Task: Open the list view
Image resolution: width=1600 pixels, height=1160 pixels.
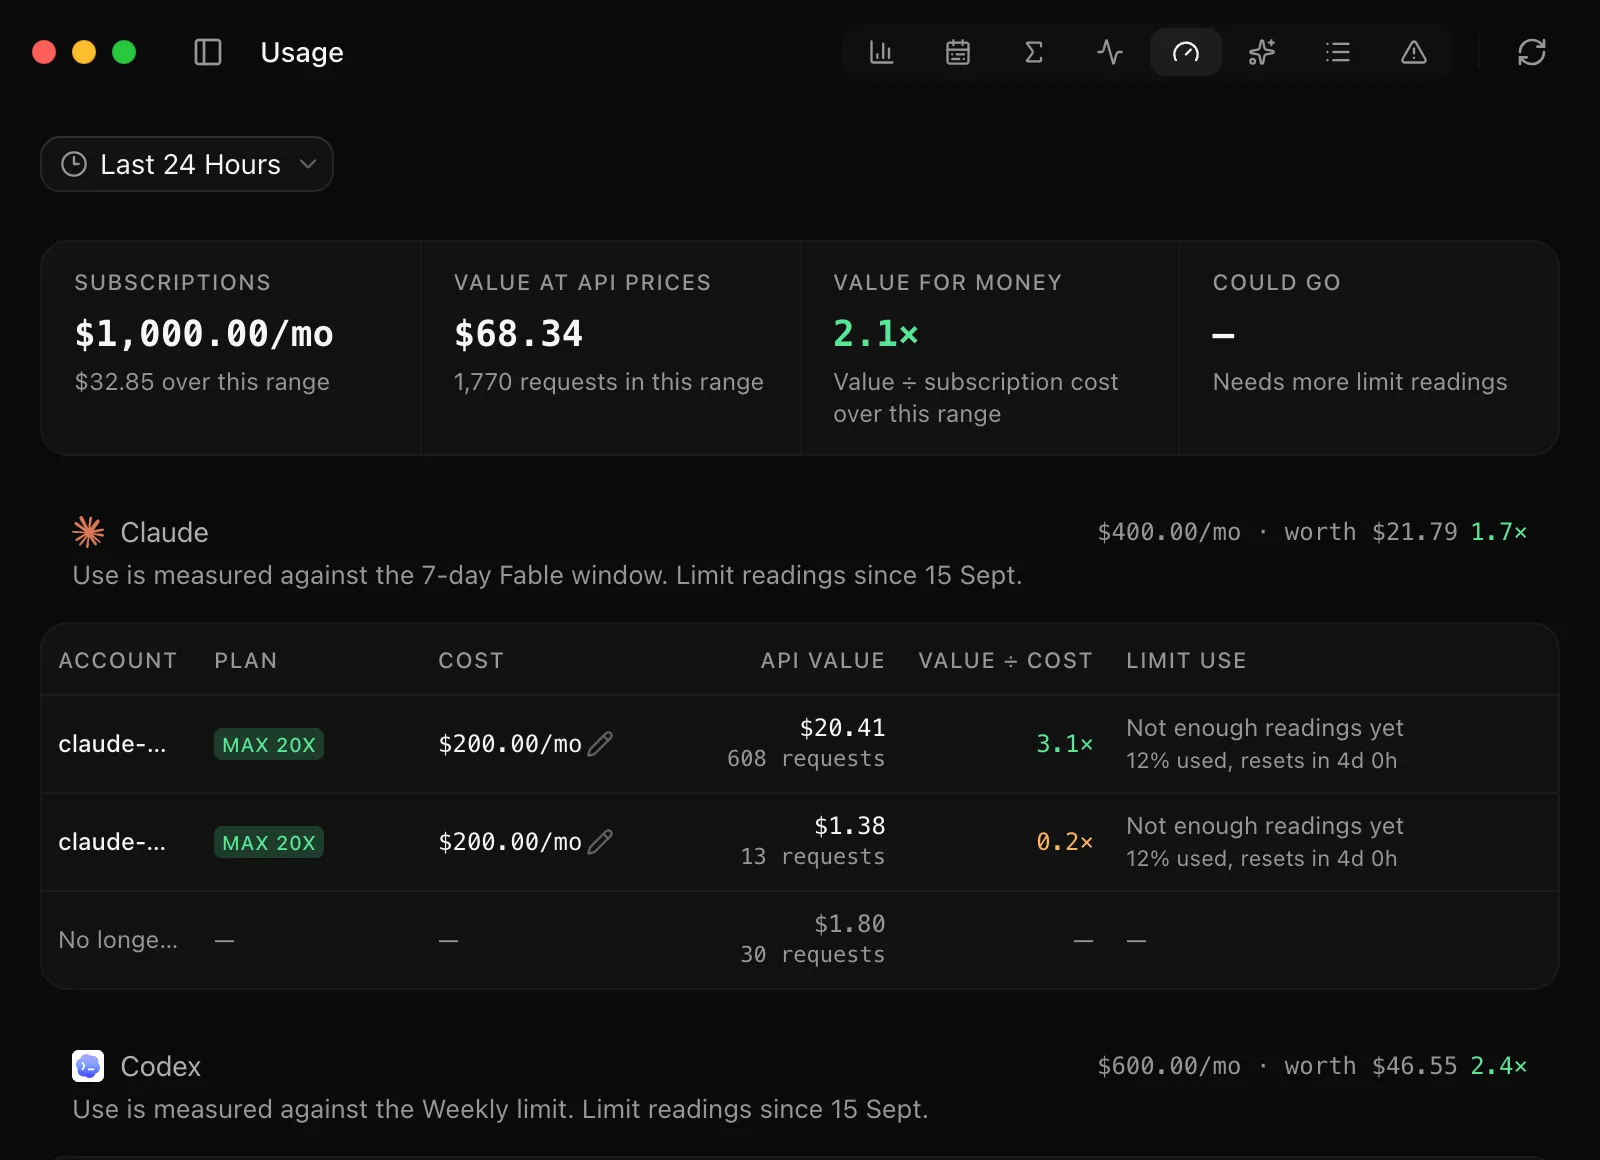Action: click(1338, 52)
